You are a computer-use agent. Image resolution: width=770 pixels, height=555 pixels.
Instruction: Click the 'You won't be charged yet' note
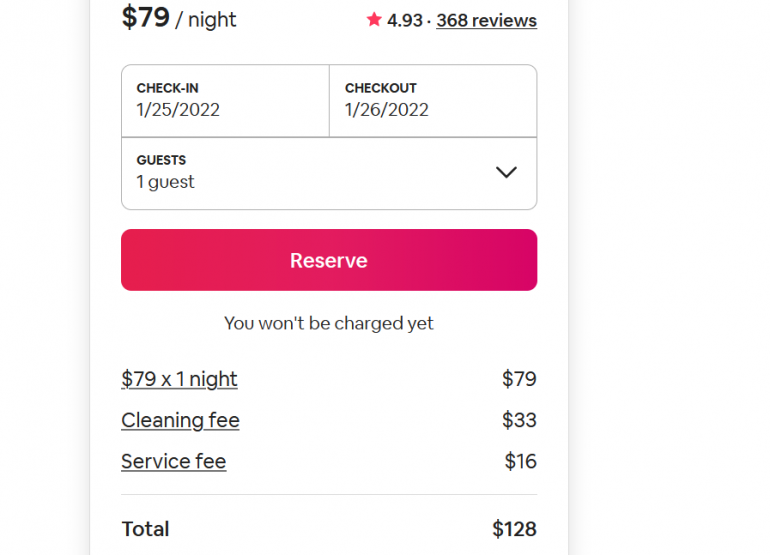(329, 323)
